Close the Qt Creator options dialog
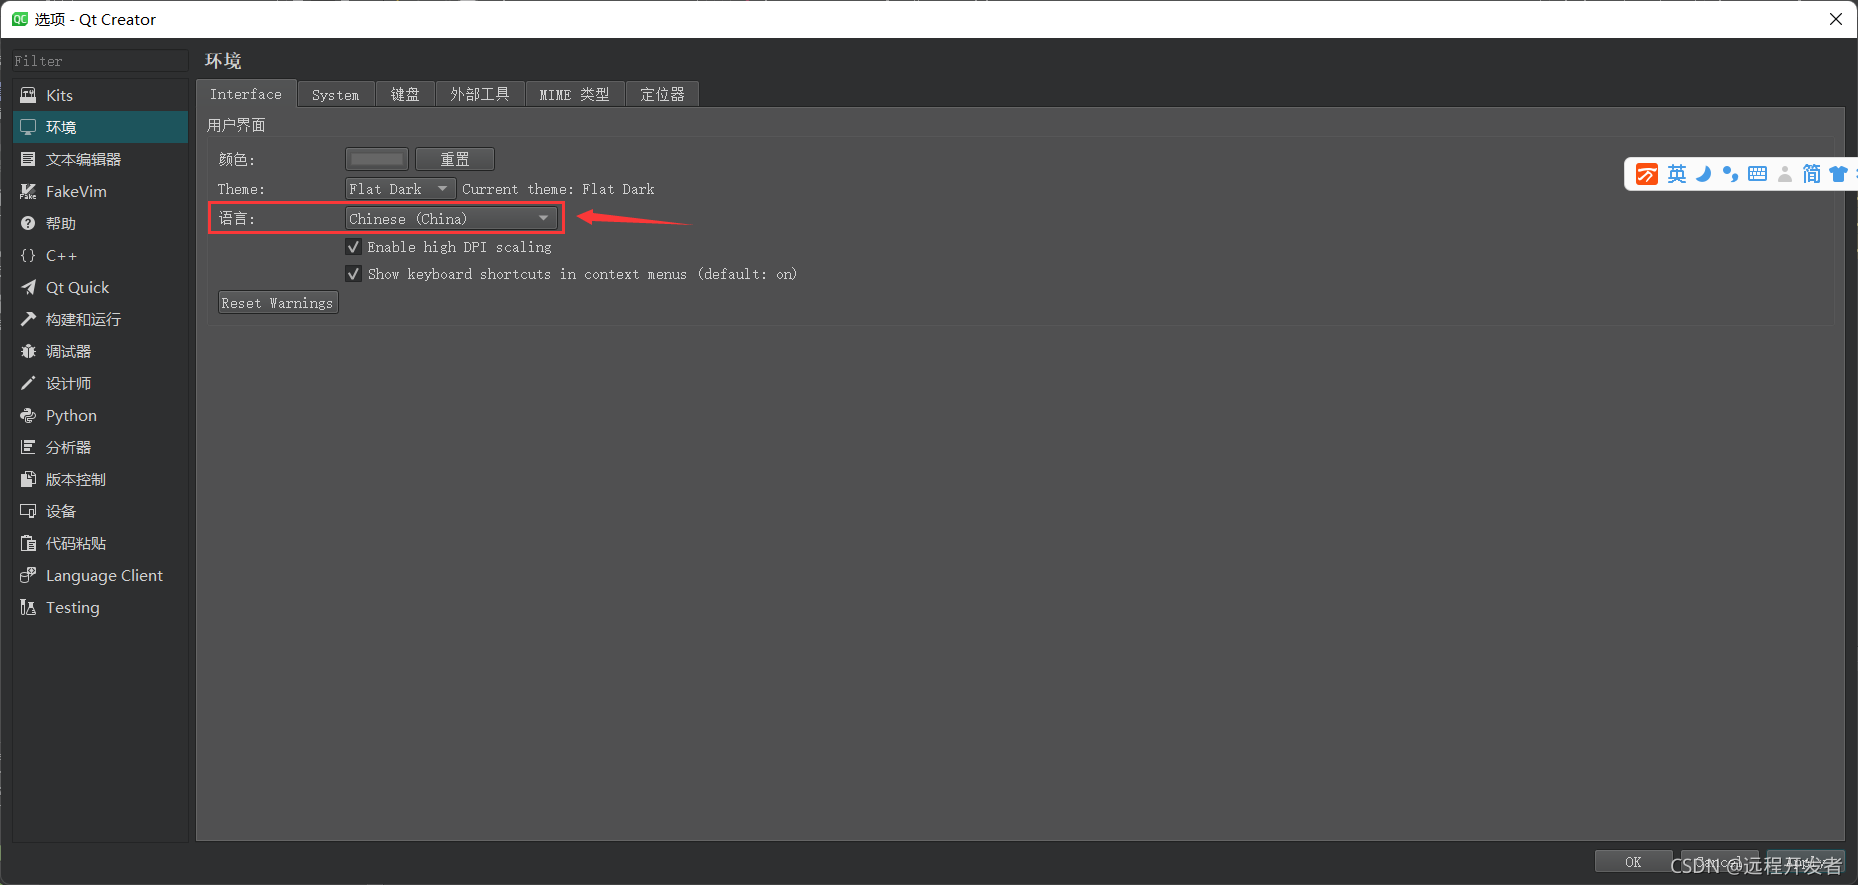This screenshot has width=1858, height=885. pos(1836,19)
